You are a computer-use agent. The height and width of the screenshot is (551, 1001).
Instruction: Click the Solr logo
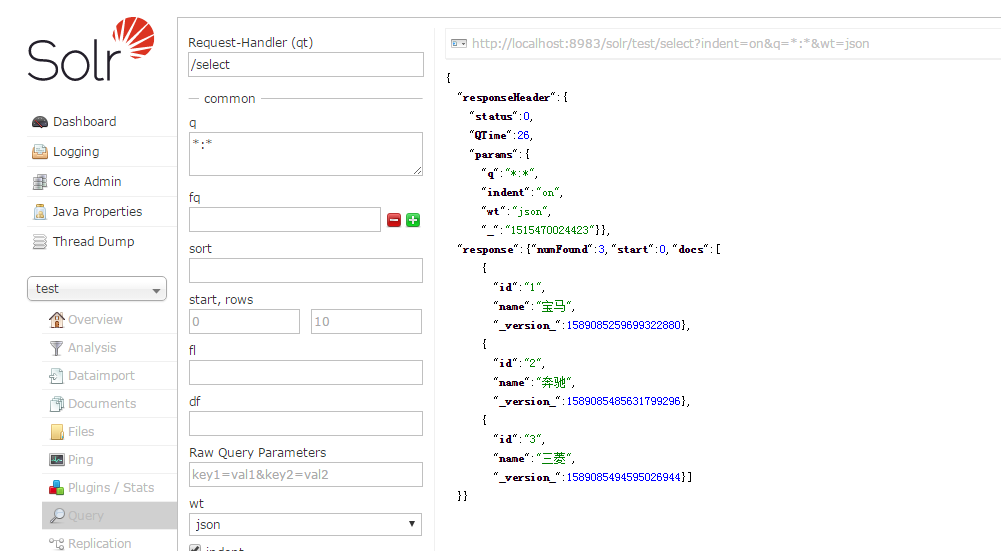[91, 49]
